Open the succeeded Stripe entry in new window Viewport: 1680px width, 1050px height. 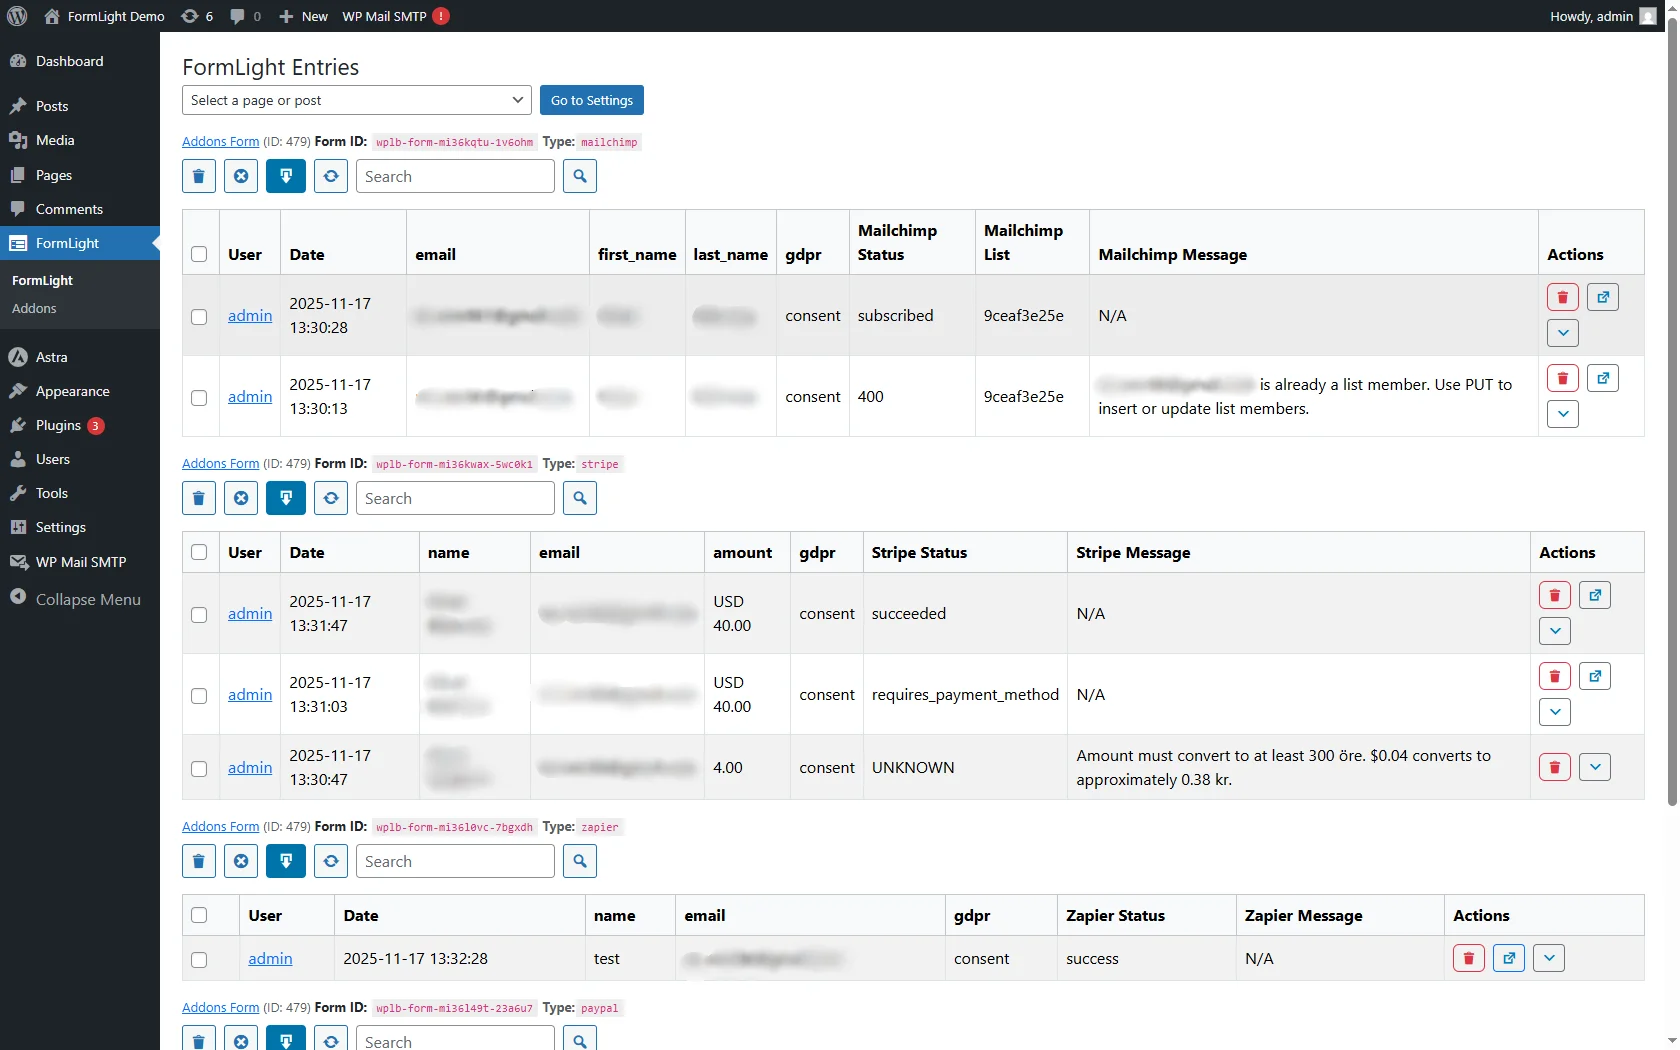pyautogui.click(x=1595, y=595)
